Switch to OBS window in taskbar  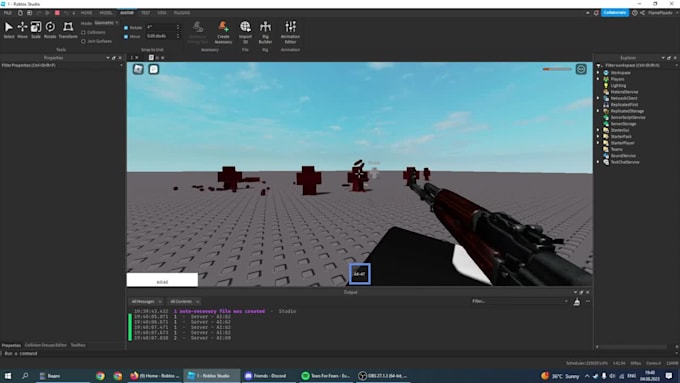[383, 376]
